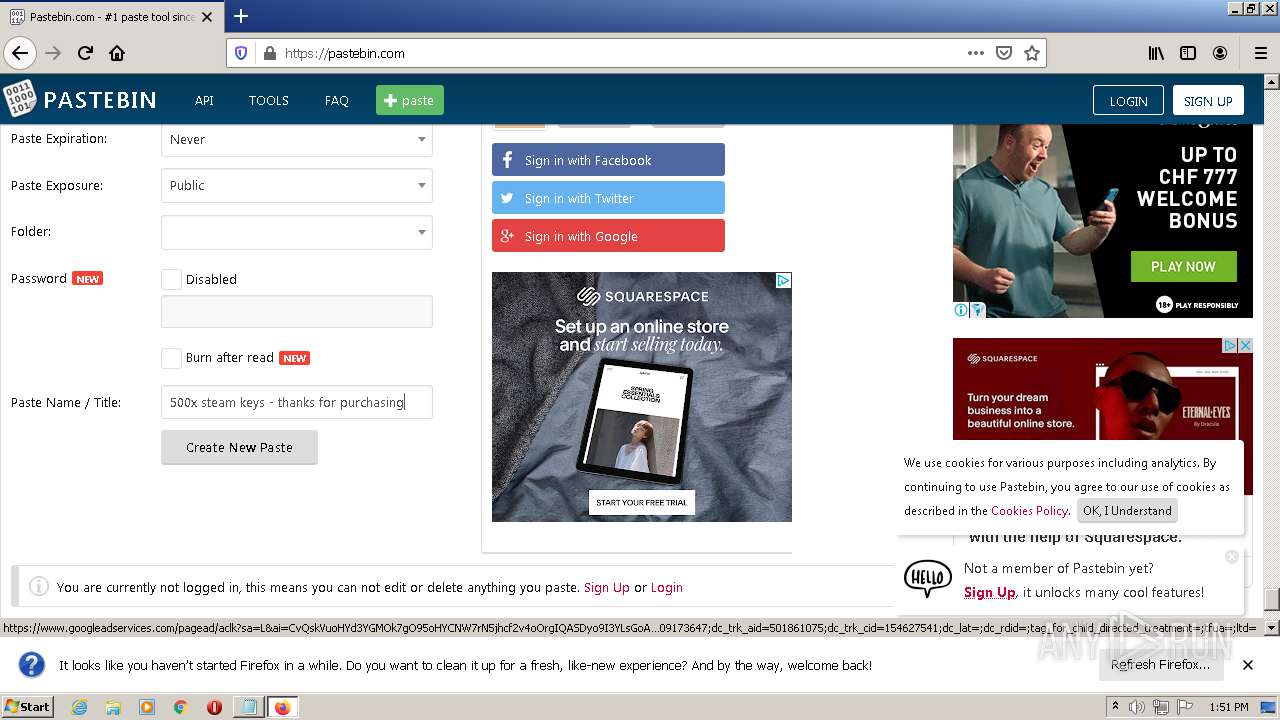Viewport: 1280px width, 720px height.
Task: Go to Firefox home page
Action: pos(117,53)
